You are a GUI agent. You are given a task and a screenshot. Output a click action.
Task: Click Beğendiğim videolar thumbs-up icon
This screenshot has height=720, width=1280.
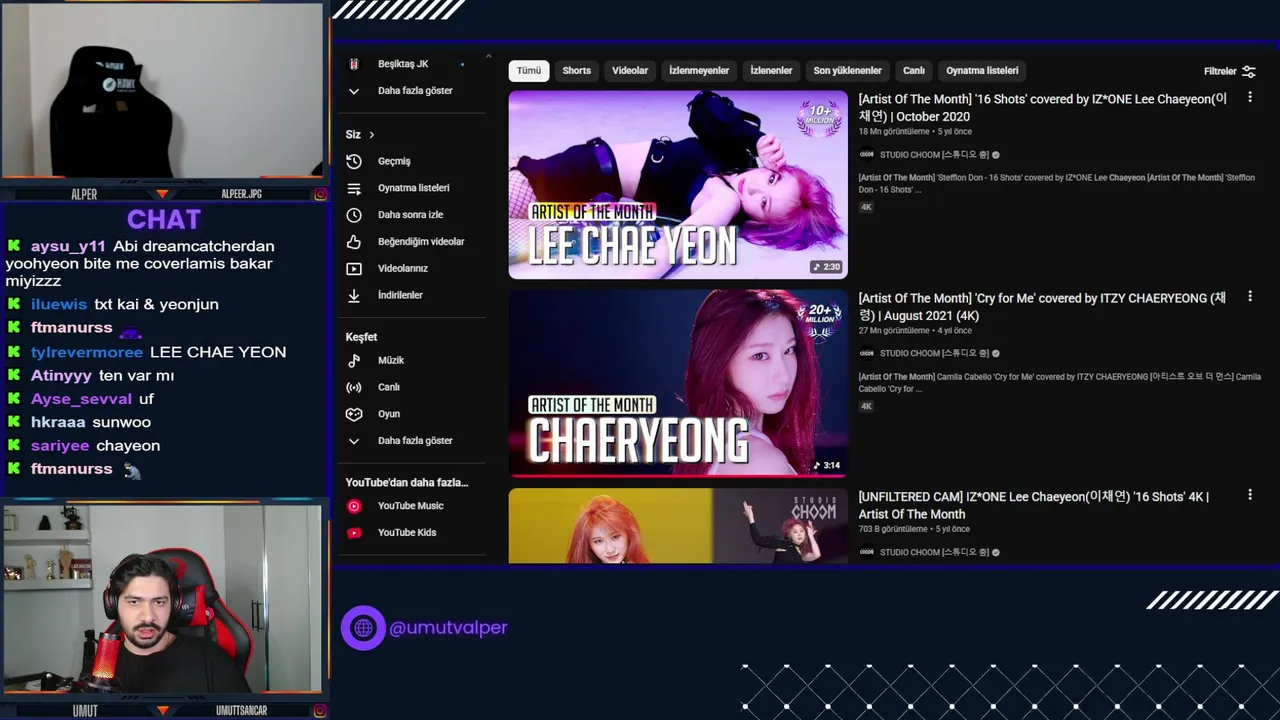pyautogui.click(x=353, y=241)
